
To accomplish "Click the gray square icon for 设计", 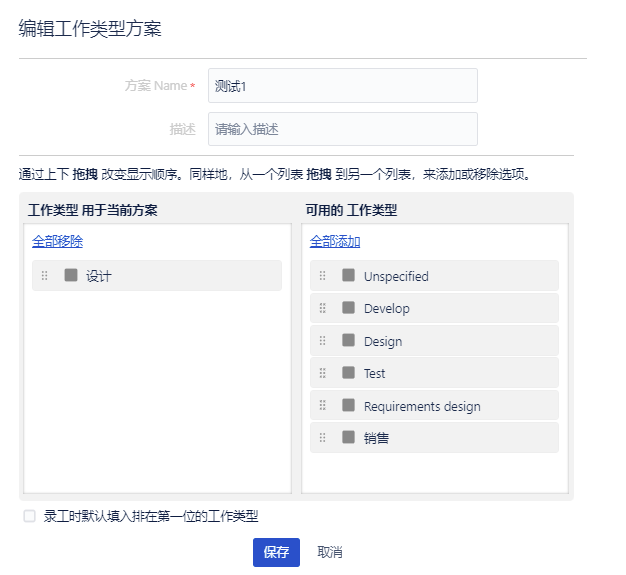I will pyautogui.click(x=71, y=275).
